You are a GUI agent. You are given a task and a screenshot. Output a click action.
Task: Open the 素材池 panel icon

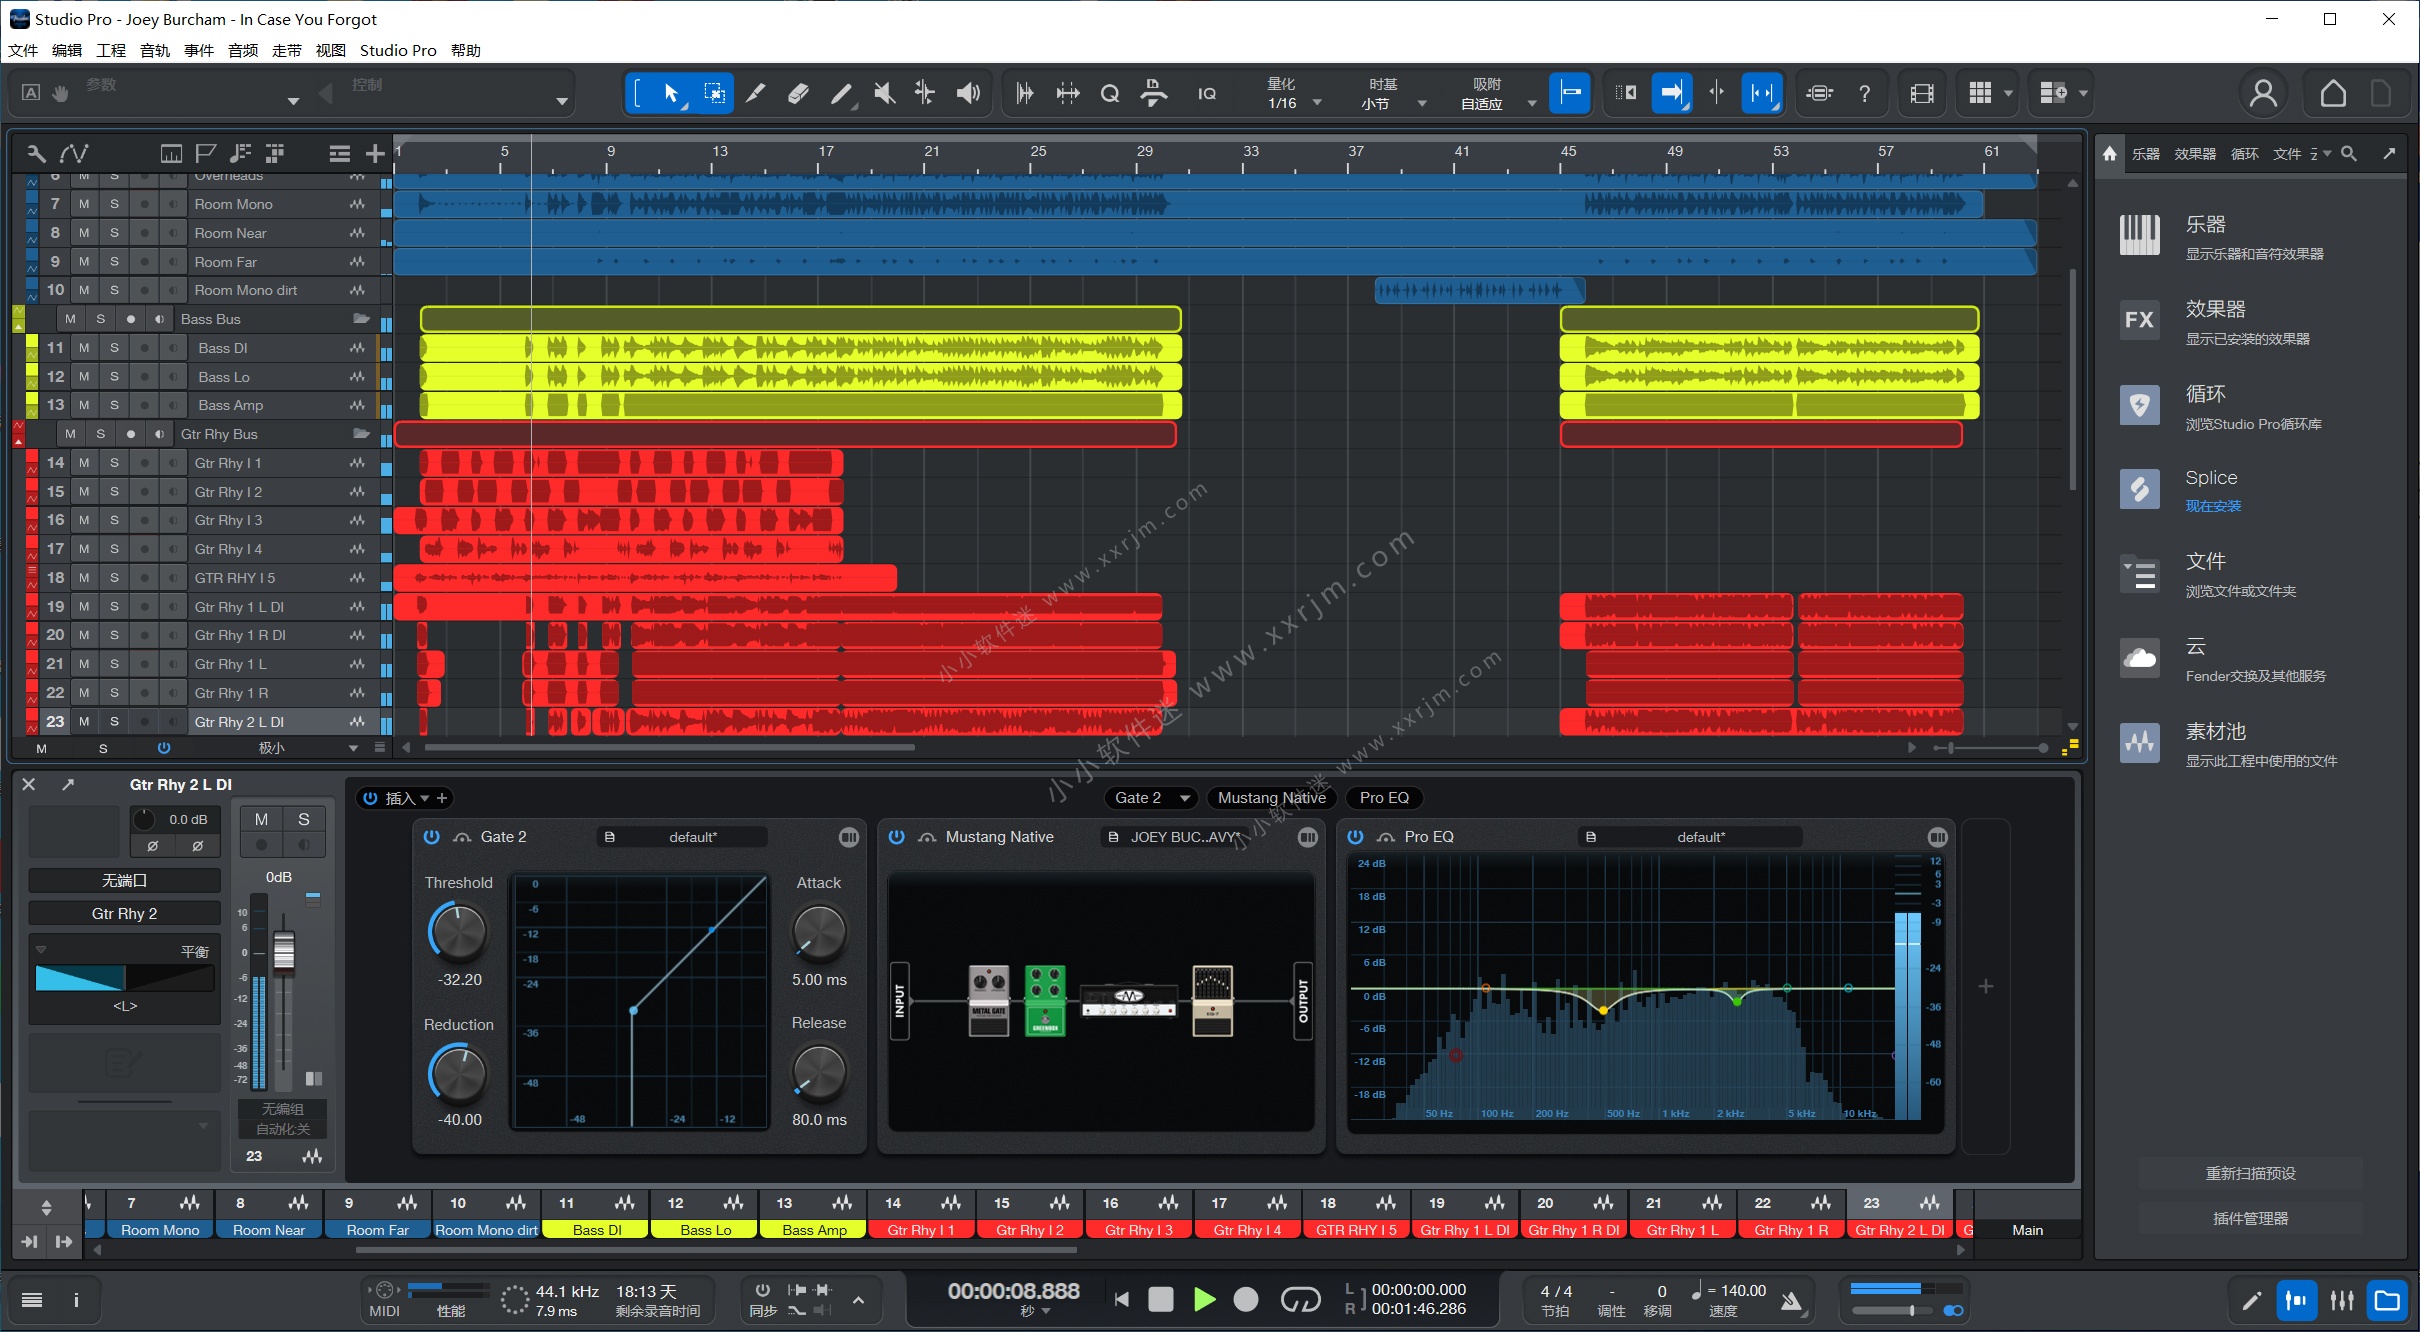point(2139,742)
